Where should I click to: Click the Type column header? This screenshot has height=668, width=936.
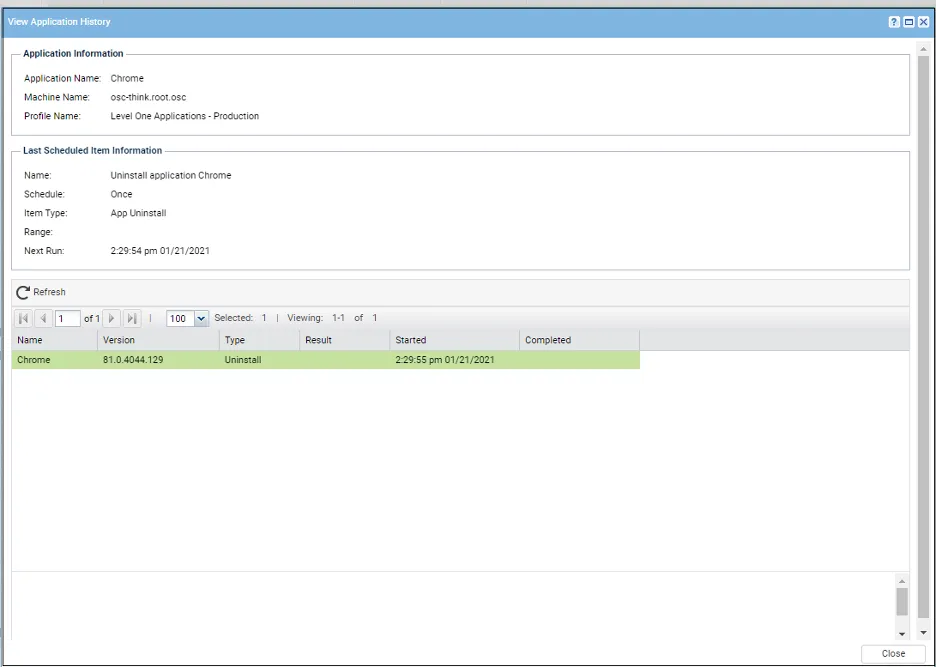[258, 340]
